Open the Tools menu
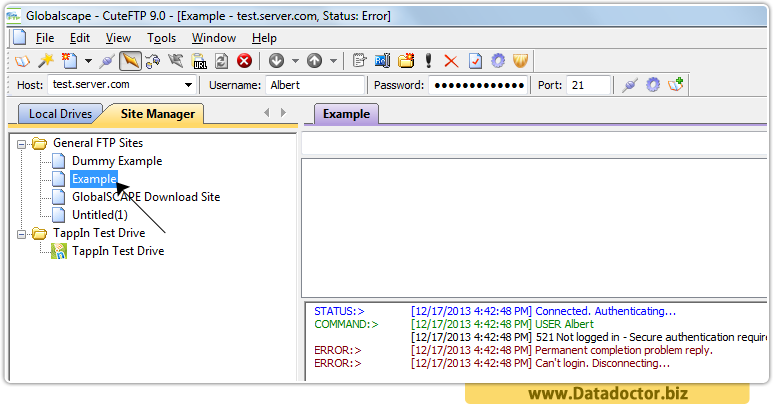The height and width of the screenshot is (404, 773). tap(161, 38)
